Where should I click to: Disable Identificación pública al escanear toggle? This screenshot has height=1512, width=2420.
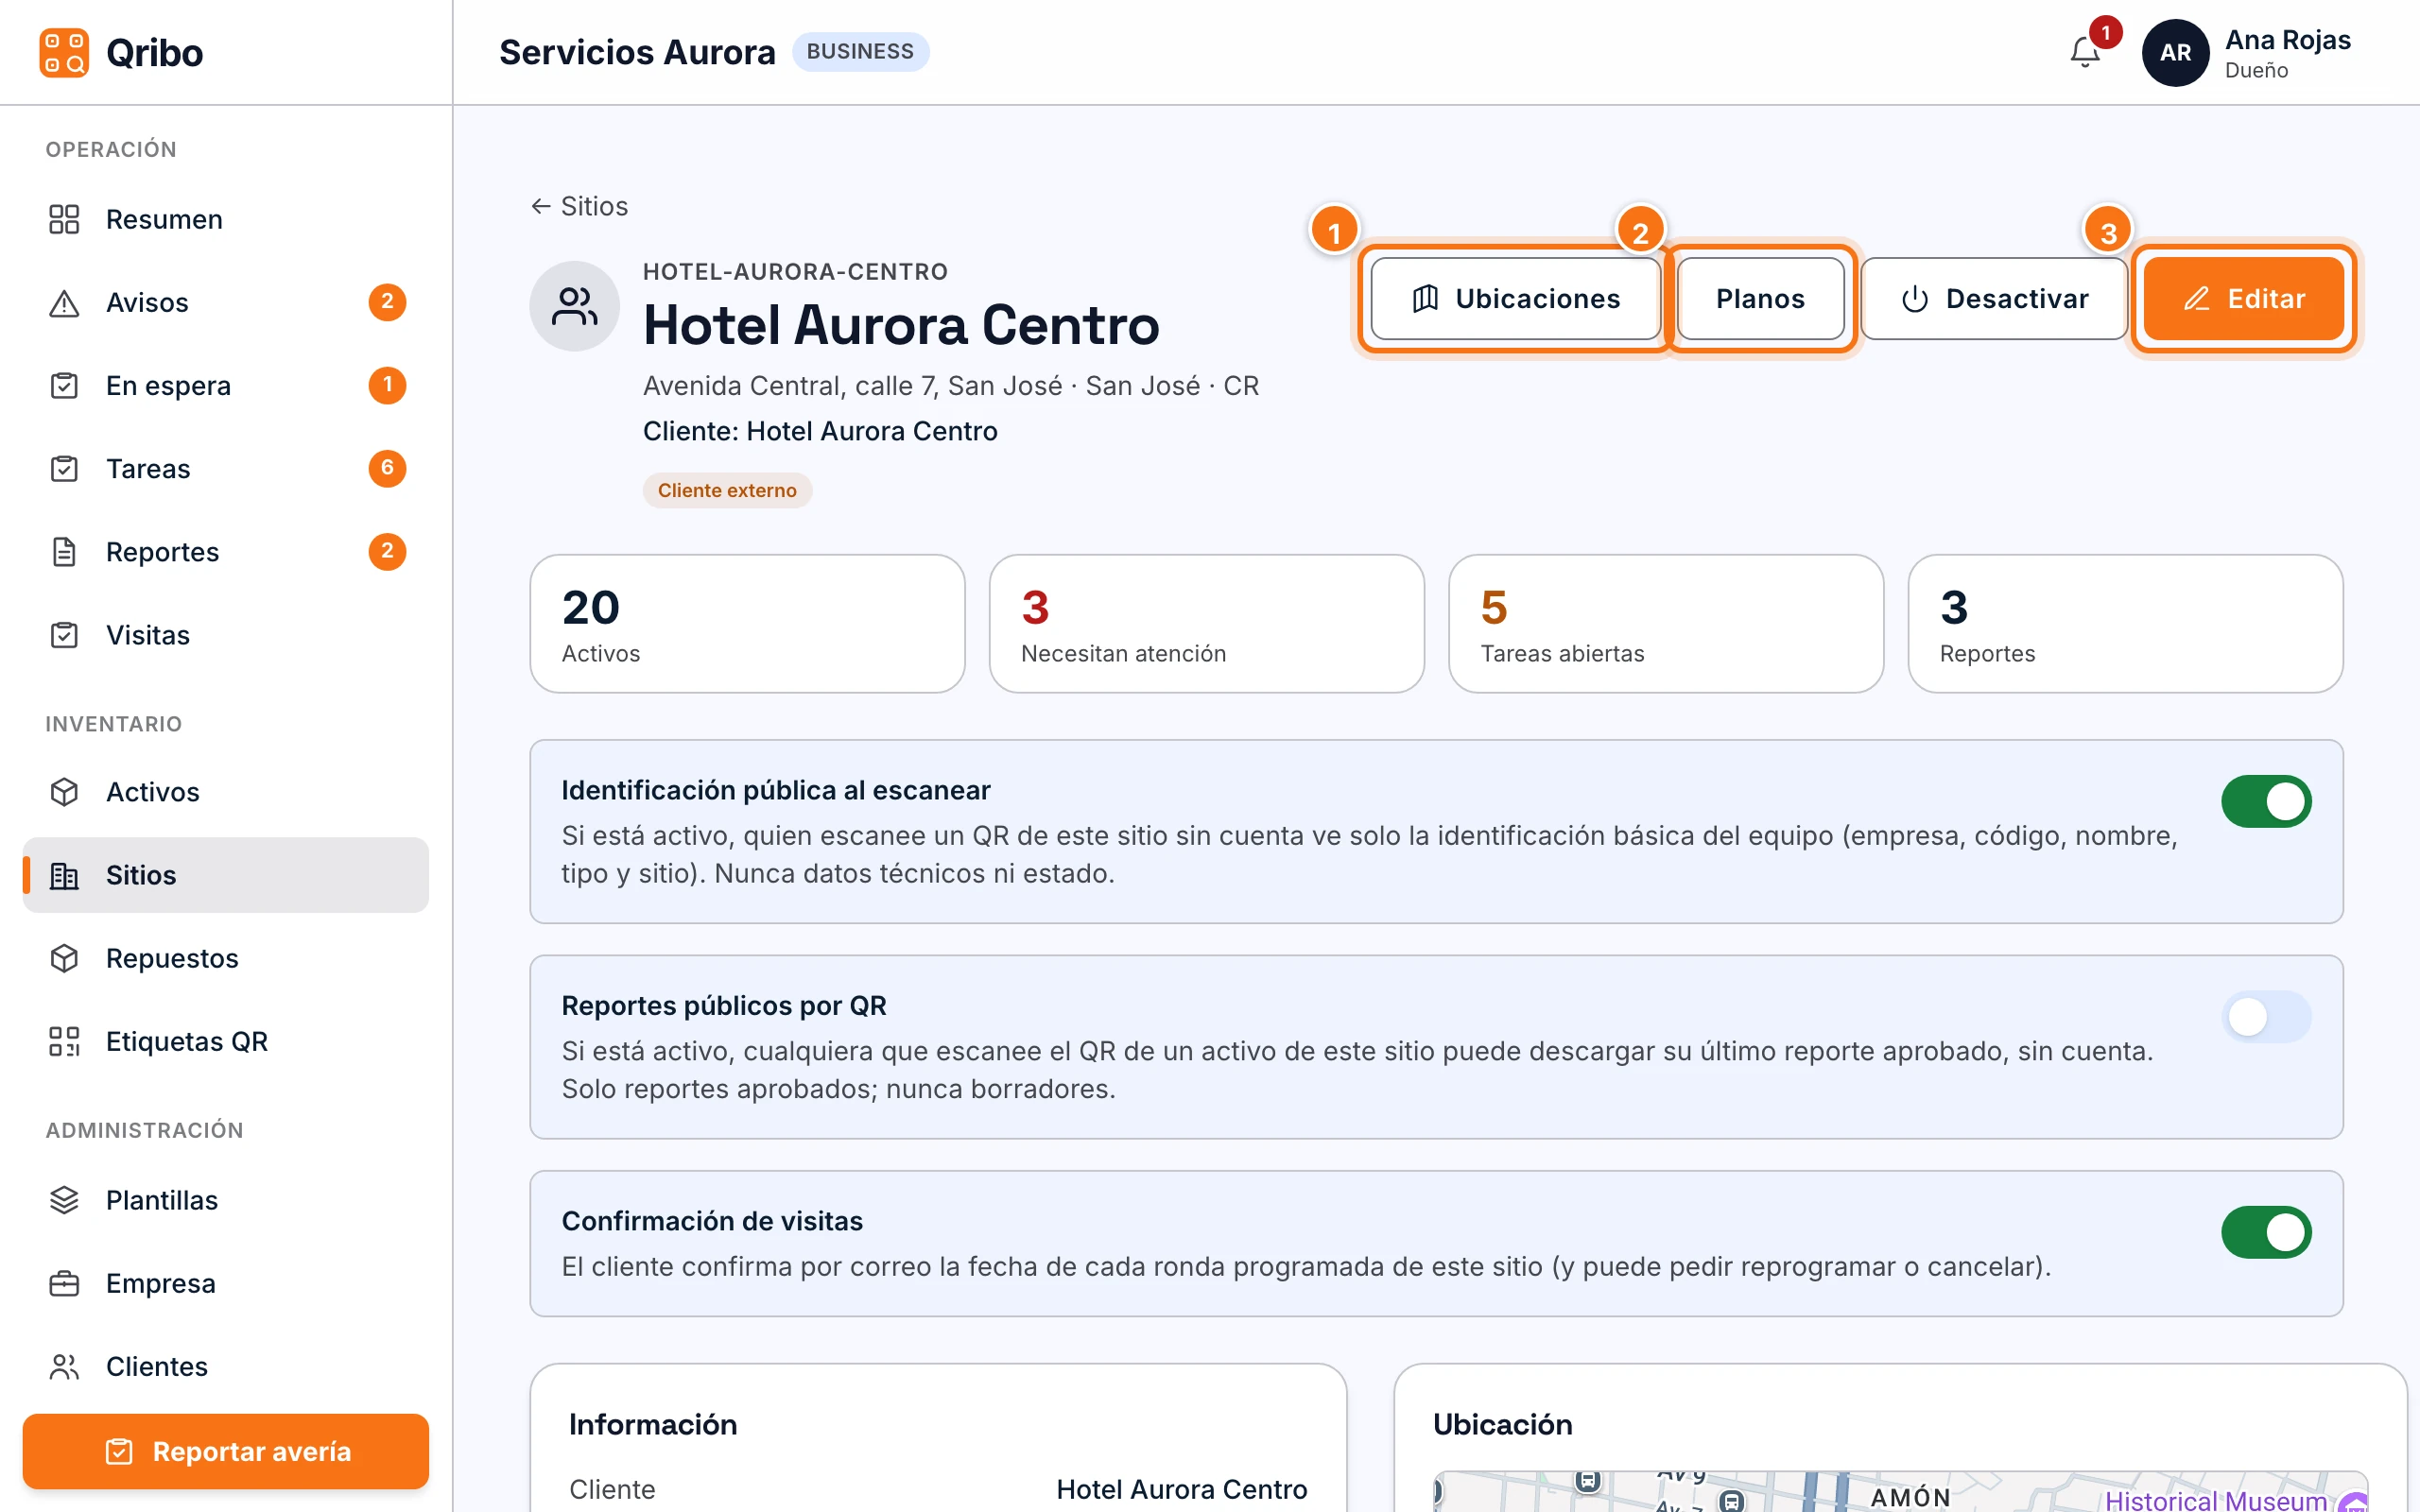2266,801
